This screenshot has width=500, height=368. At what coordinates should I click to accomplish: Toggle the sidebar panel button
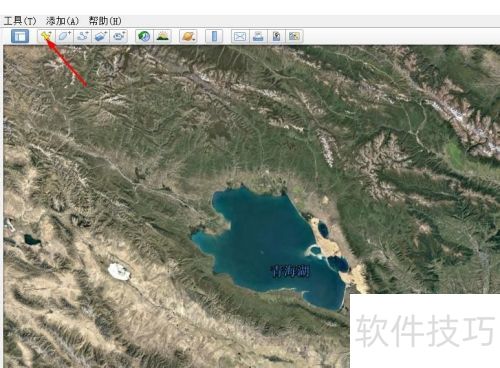point(20,36)
